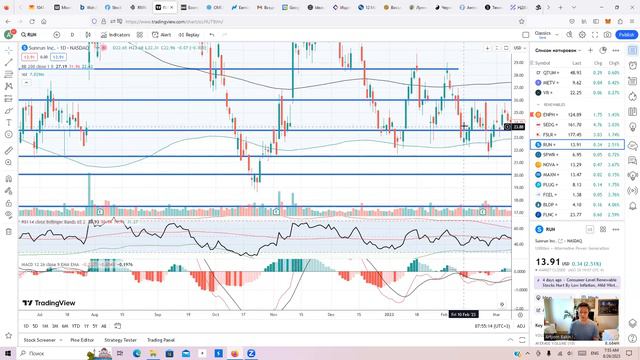Open Zoom app from taskbar
Screen dimensions: 640x360
[251, 353]
